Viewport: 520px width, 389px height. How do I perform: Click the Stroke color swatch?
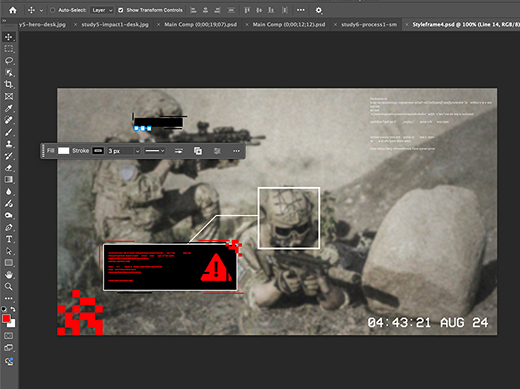click(98, 151)
